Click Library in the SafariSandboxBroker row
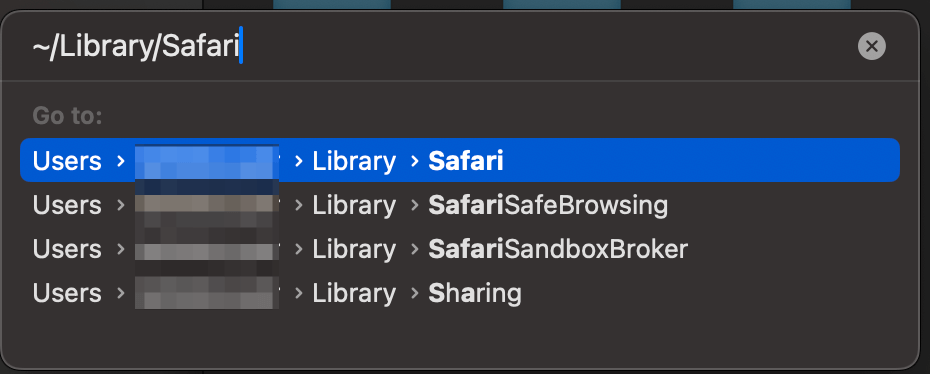930x374 pixels. click(354, 250)
